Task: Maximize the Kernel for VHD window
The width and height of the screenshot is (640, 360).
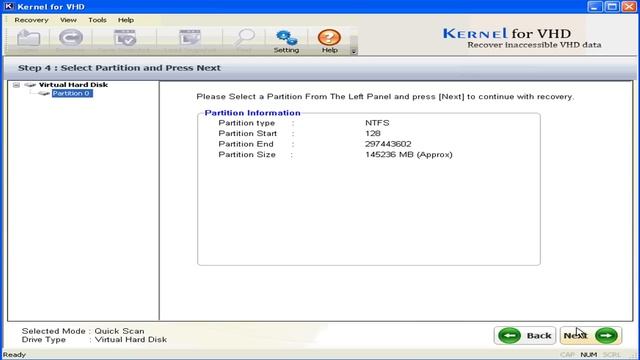Action: [x=612, y=7]
